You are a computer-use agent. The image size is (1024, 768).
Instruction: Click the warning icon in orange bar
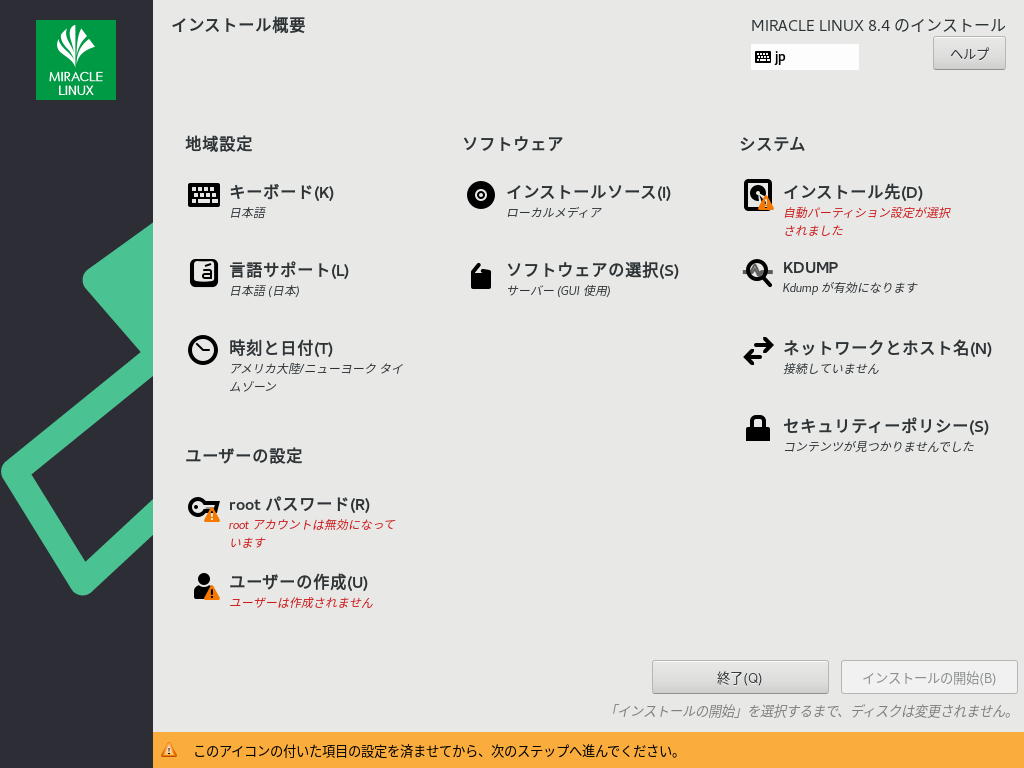tap(169, 750)
